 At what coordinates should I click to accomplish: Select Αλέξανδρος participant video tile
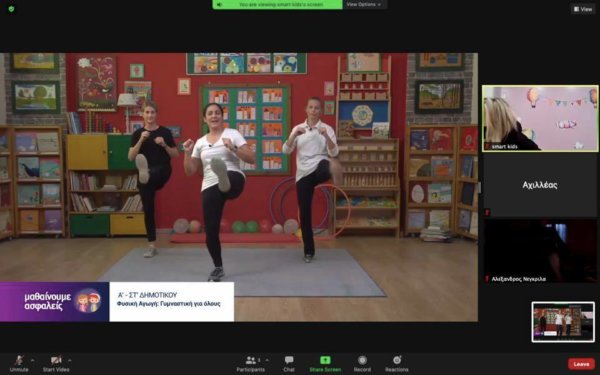[540, 251]
